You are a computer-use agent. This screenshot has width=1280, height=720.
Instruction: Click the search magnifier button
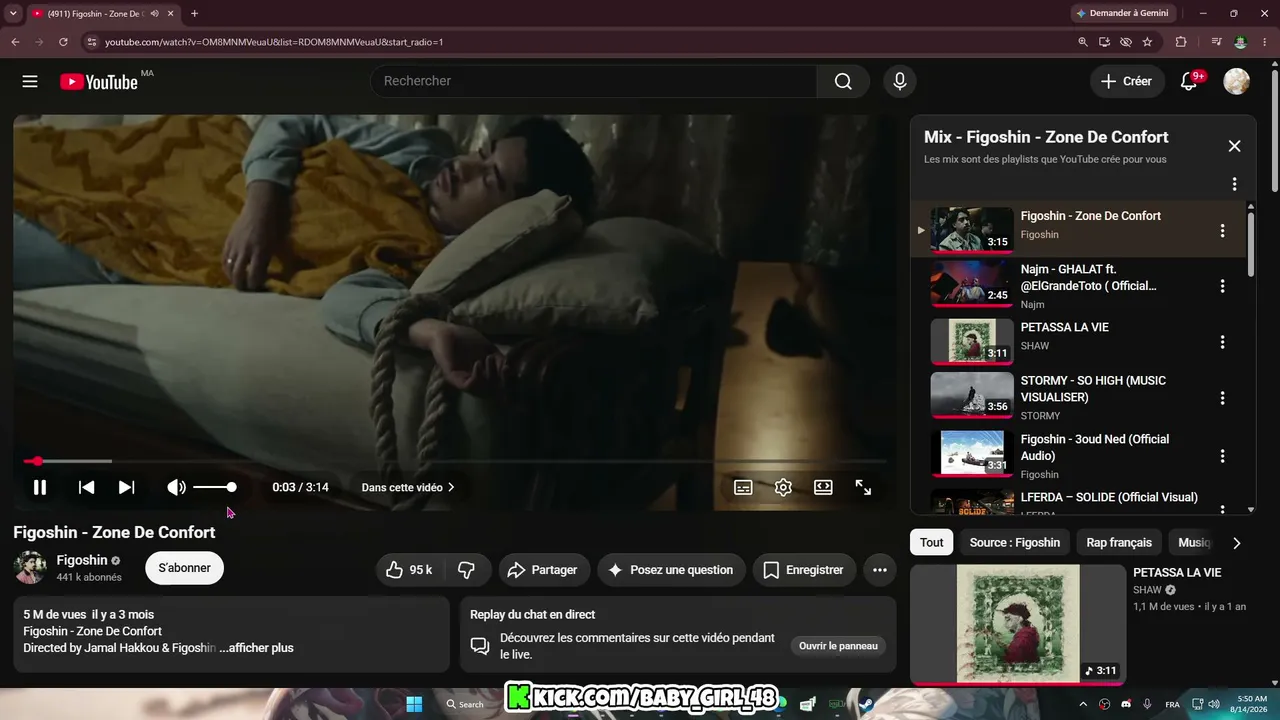click(x=843, y=81)
